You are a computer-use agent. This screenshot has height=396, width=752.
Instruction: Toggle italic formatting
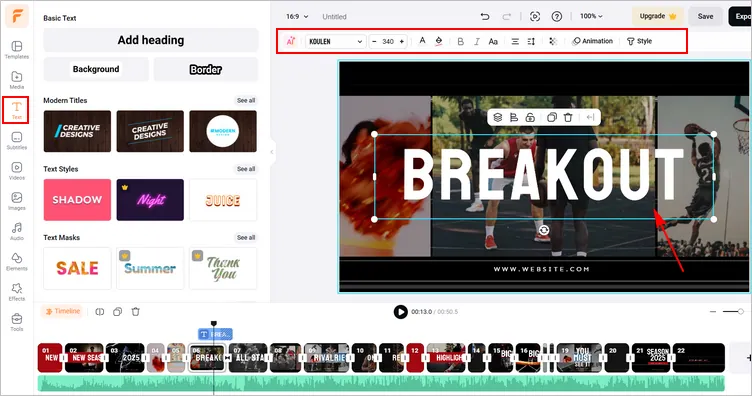click(477, 42)
